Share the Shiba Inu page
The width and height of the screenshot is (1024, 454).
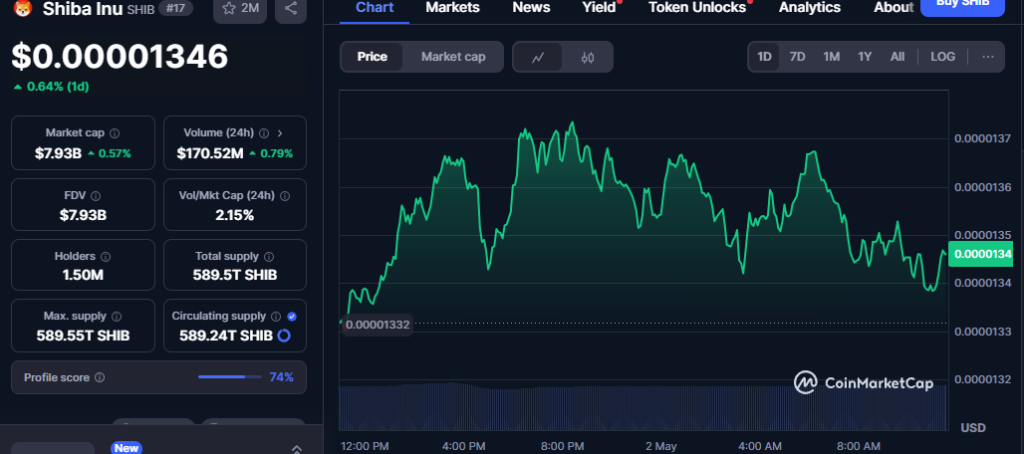click(x=291, y=10)
